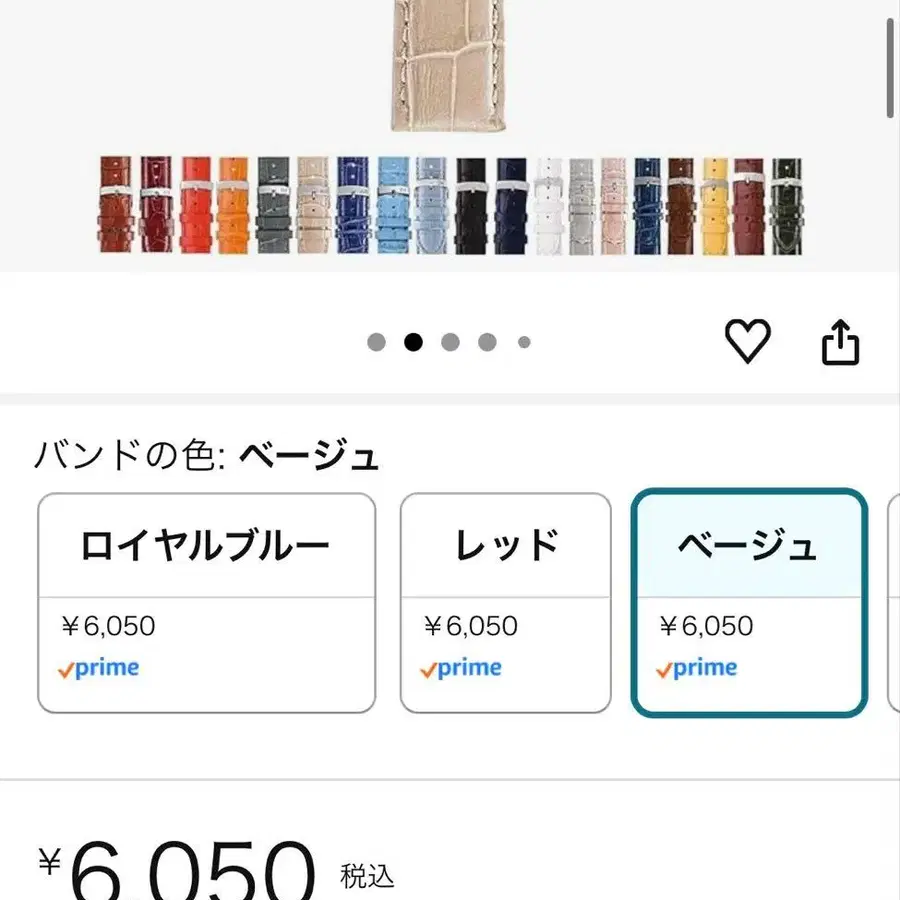Open share options with share icon

840,343
